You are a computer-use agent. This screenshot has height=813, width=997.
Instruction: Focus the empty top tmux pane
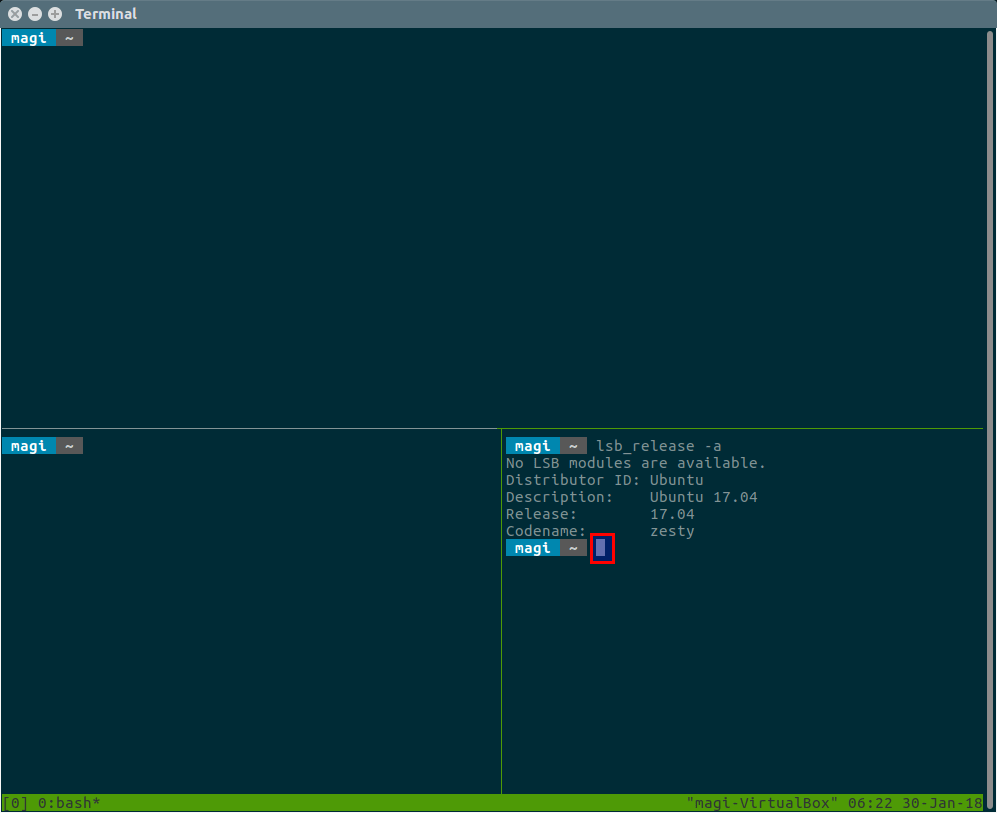click(490, 230)
